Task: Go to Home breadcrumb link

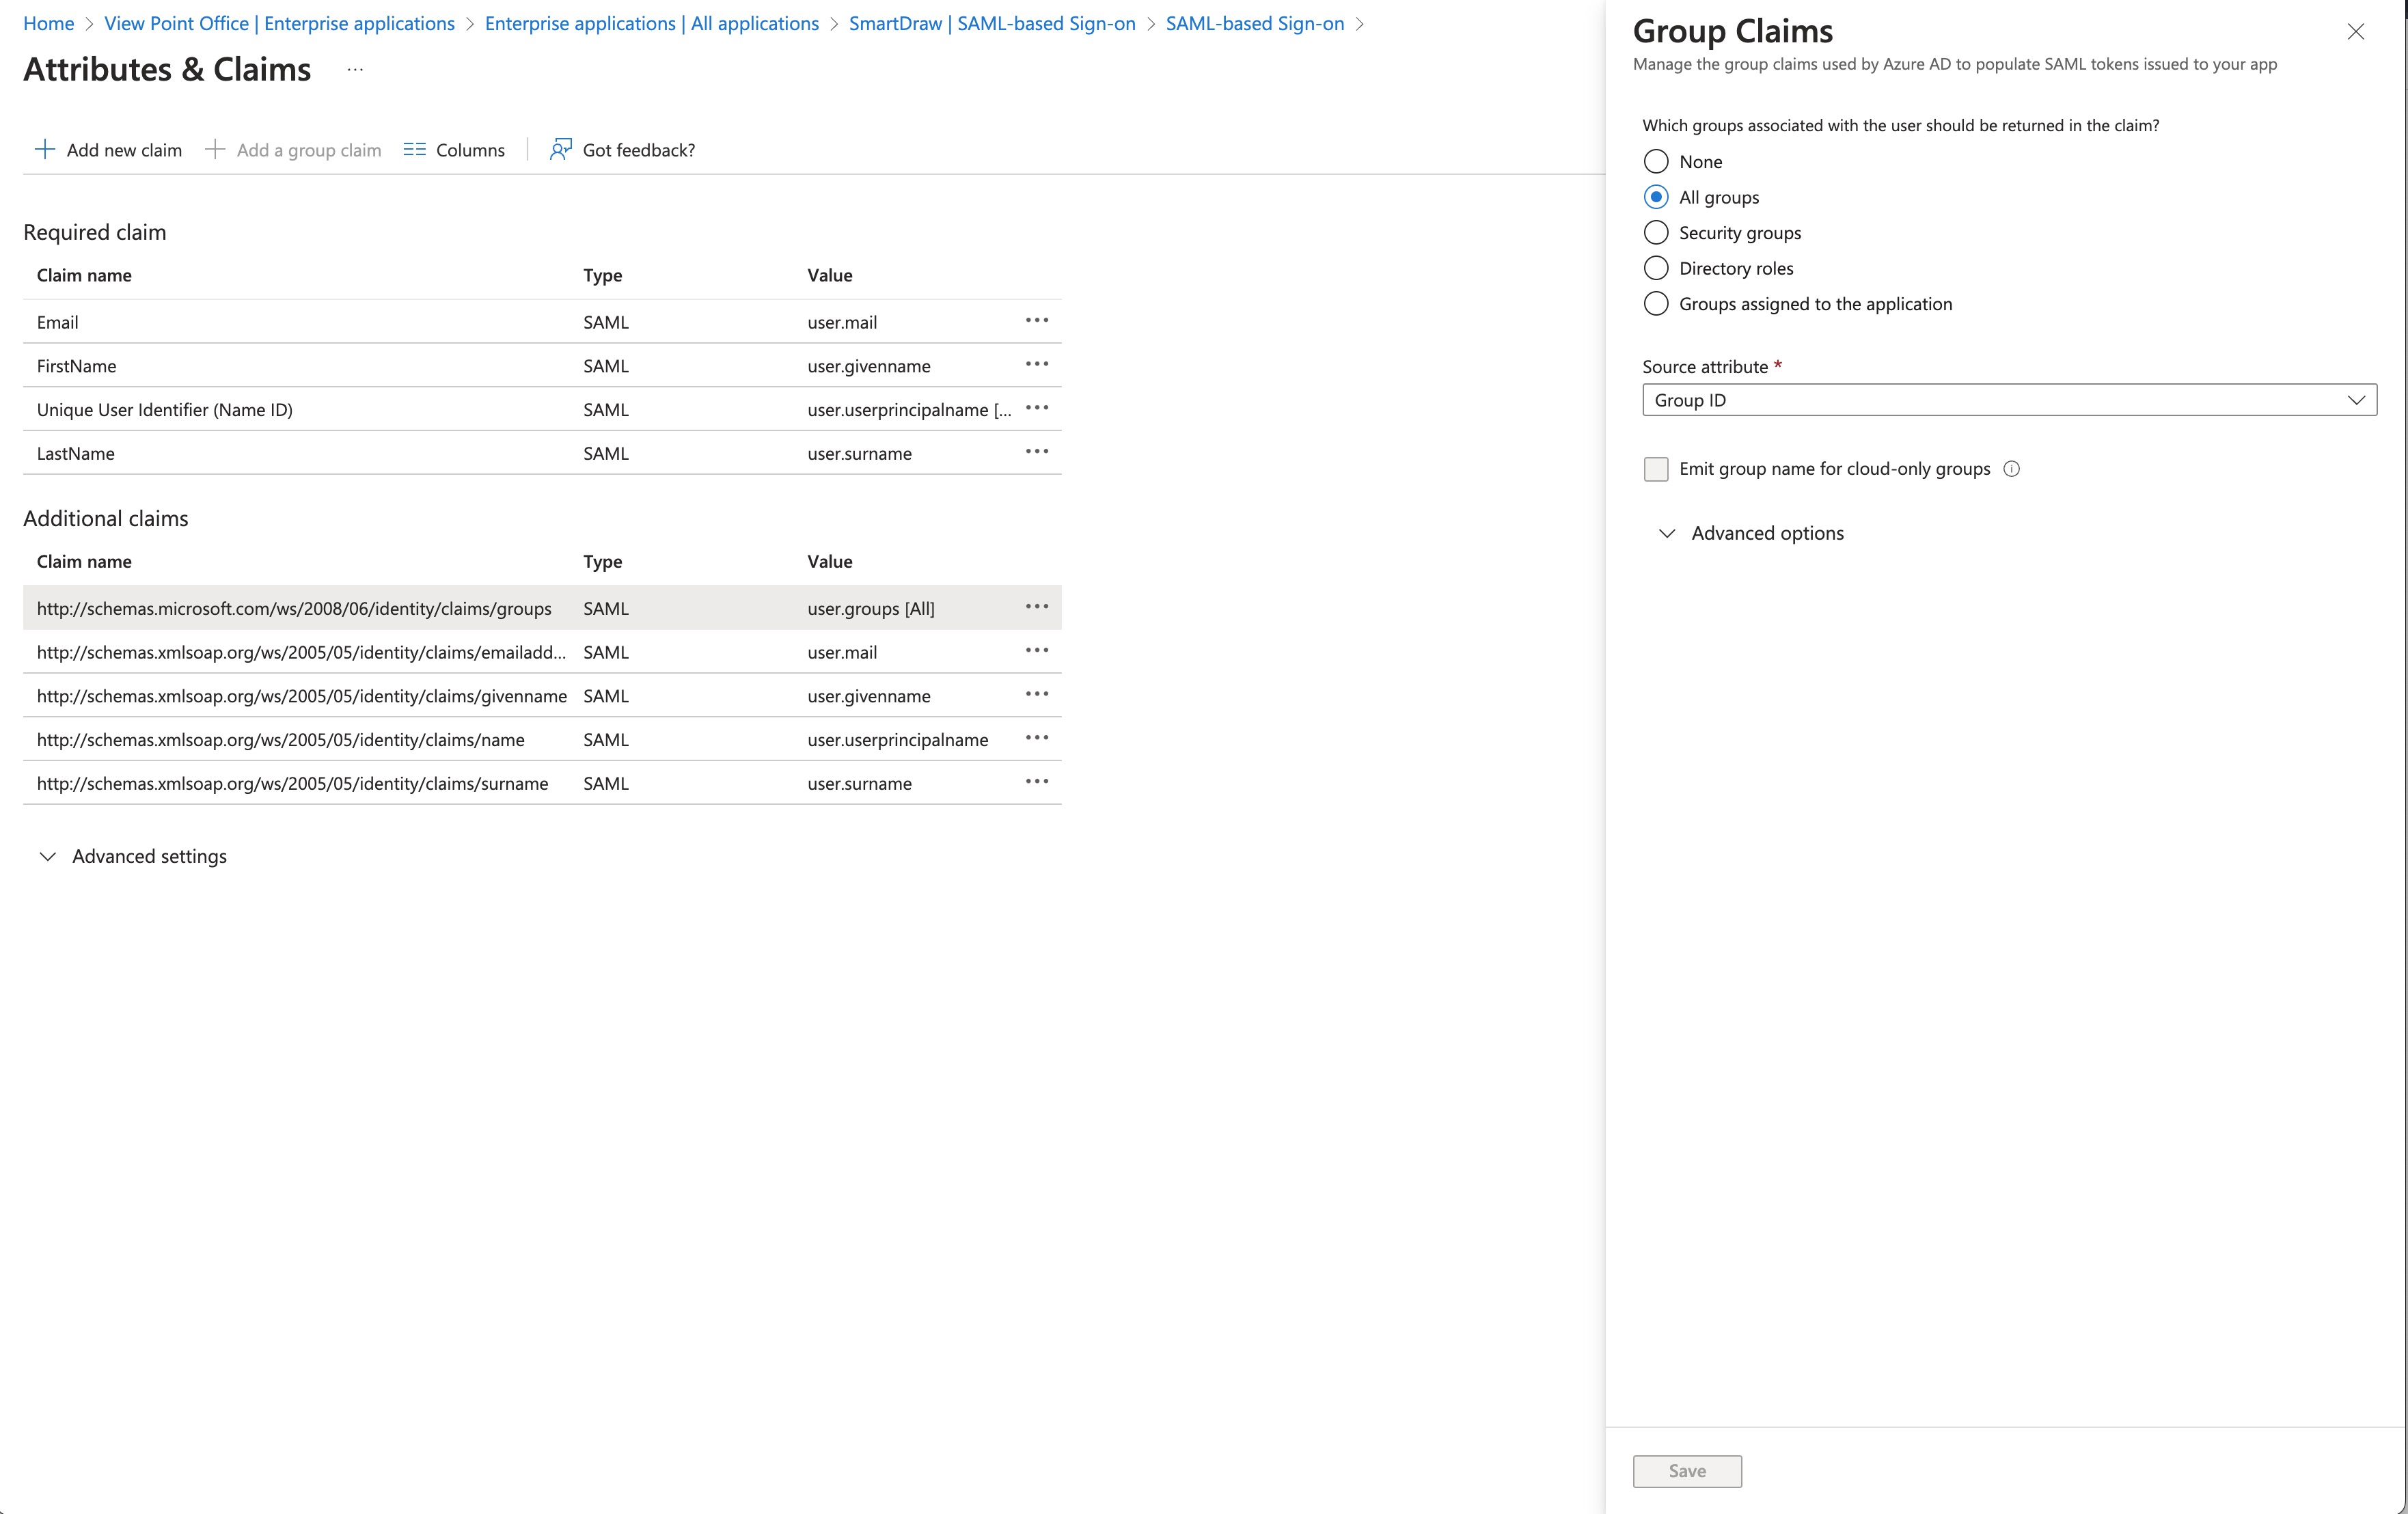Action: coord(48,23)
